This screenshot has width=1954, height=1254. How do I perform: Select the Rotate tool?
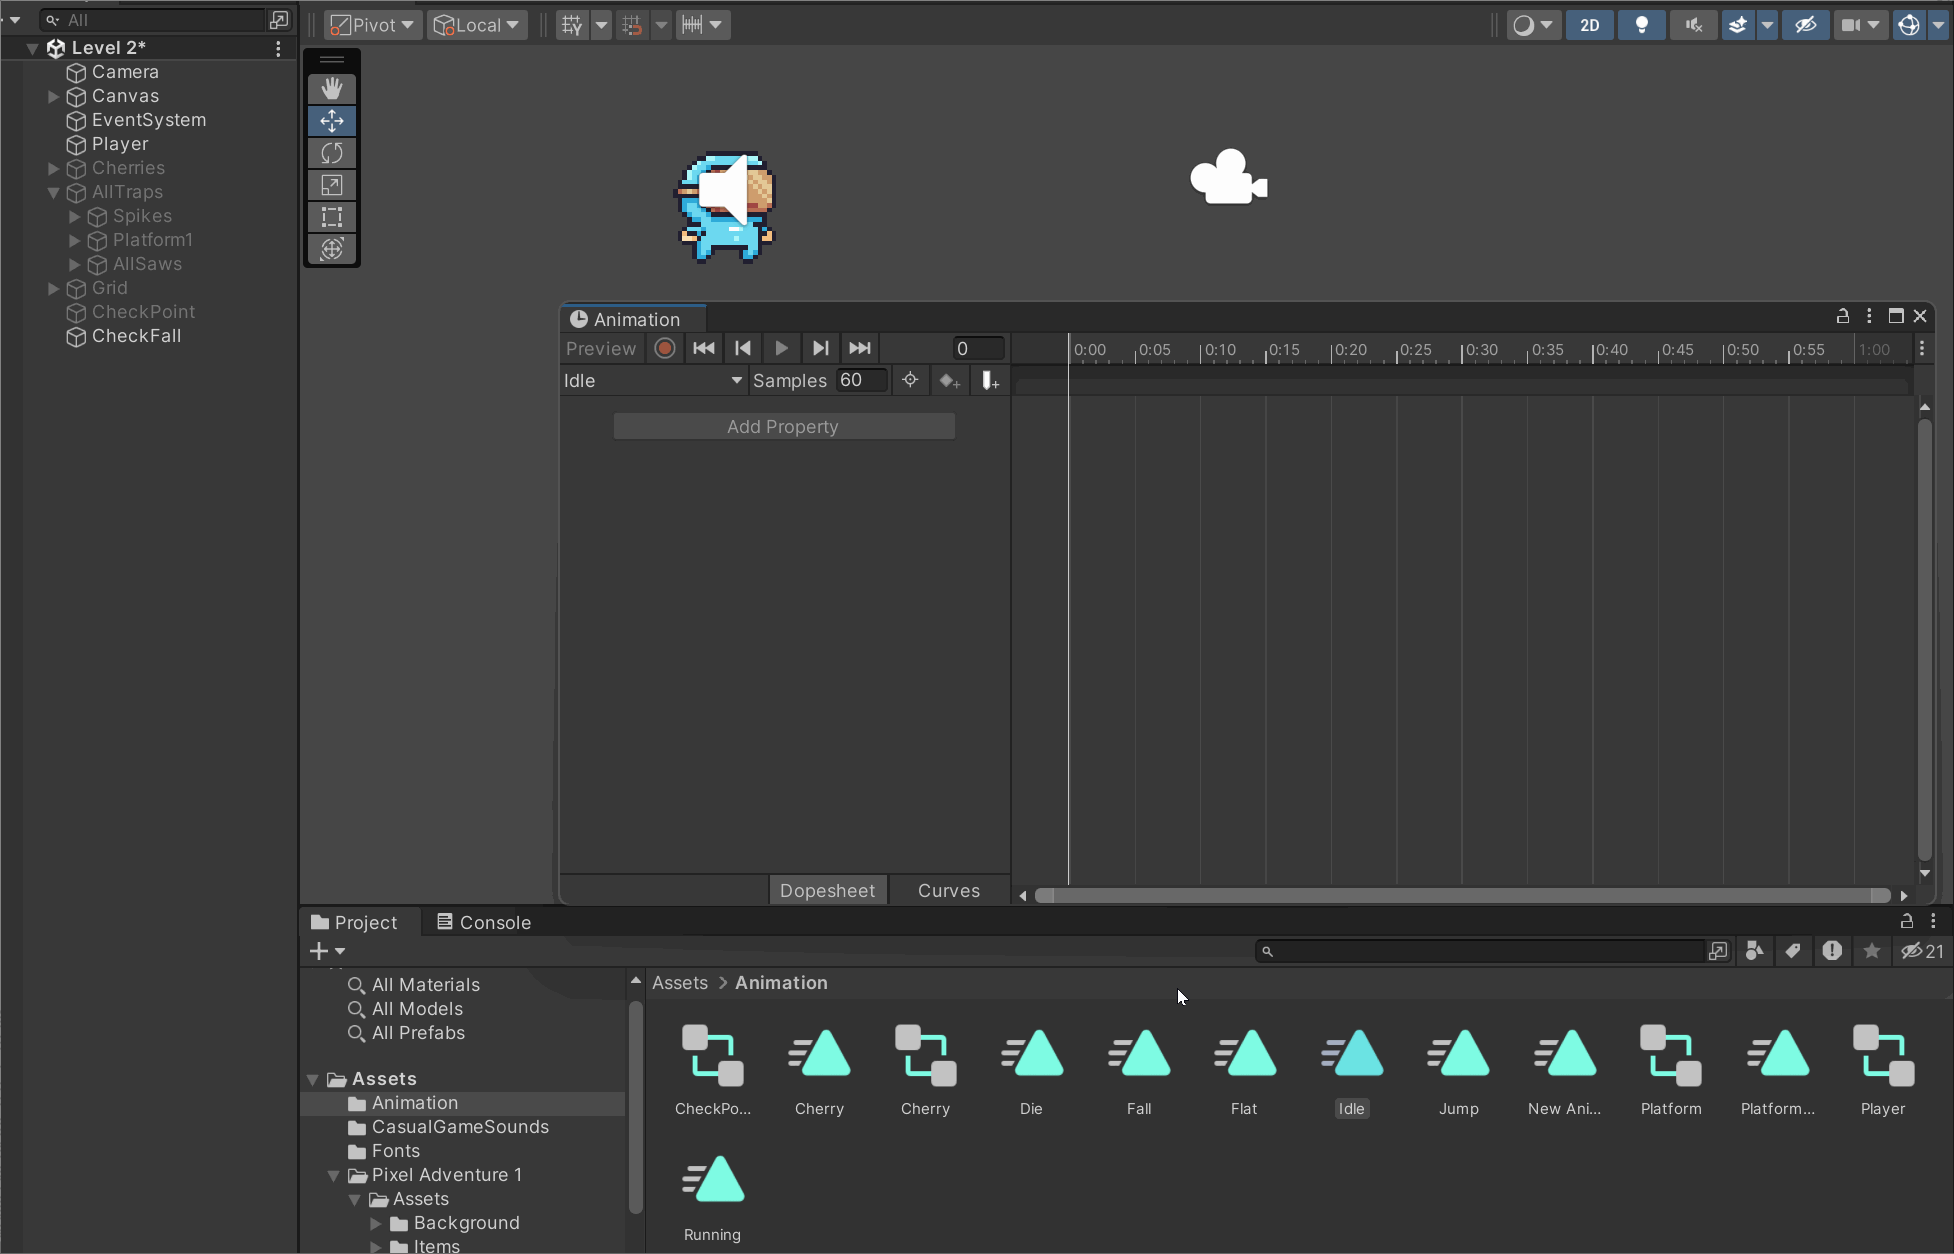click(x=332, y=152)
